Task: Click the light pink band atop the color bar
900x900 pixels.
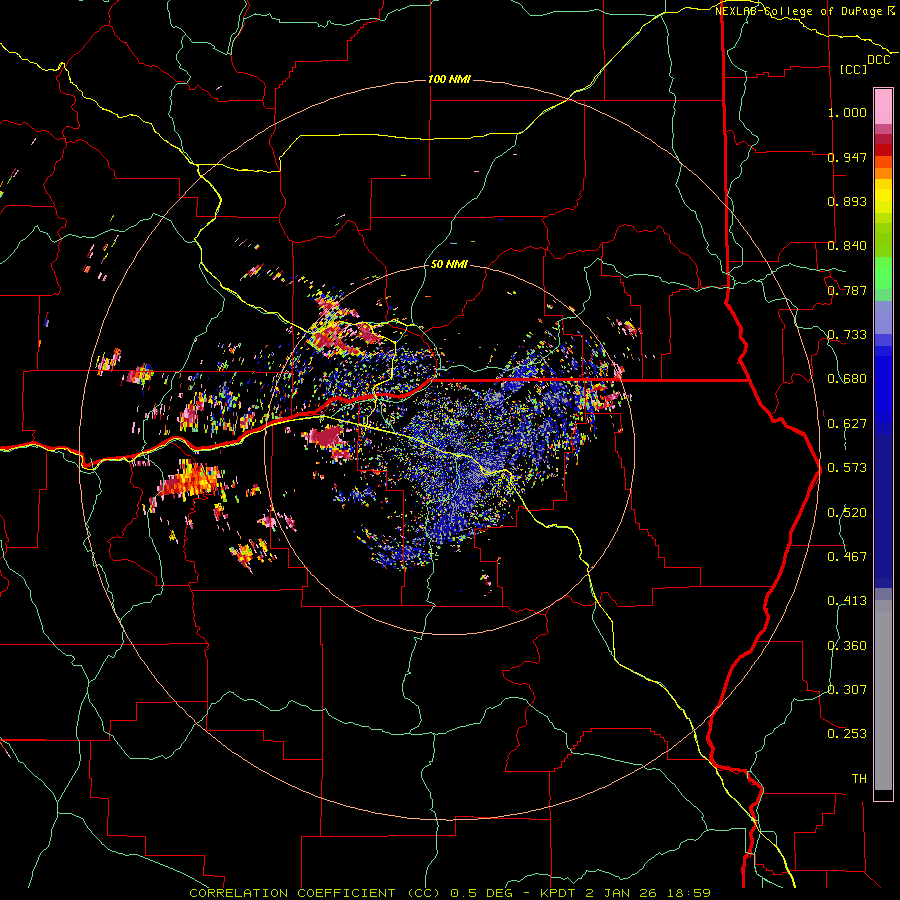Action: (883, 106)
